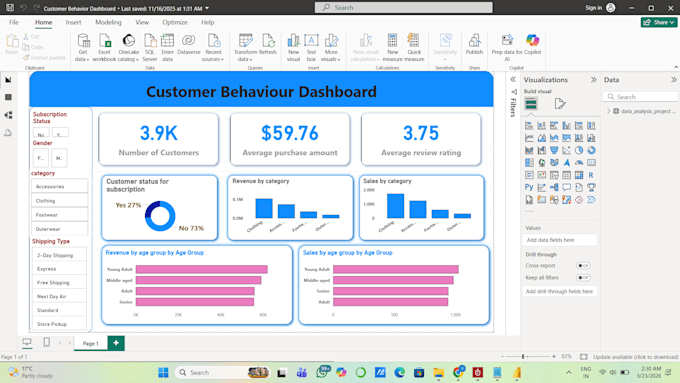Select the Q&A visual icon
The height and width of the screenshot is (383, 680).
tap(566, 187)
